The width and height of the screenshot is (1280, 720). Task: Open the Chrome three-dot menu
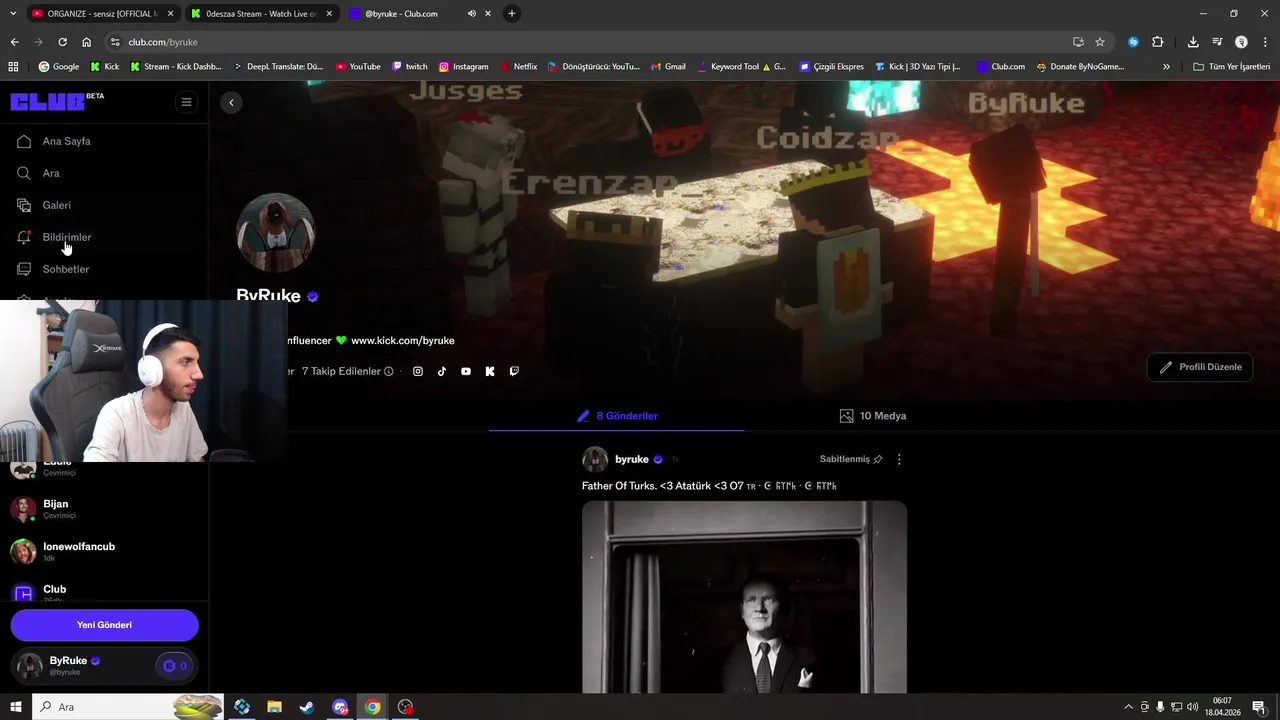pyautogui.click(x=1266, y=42)
